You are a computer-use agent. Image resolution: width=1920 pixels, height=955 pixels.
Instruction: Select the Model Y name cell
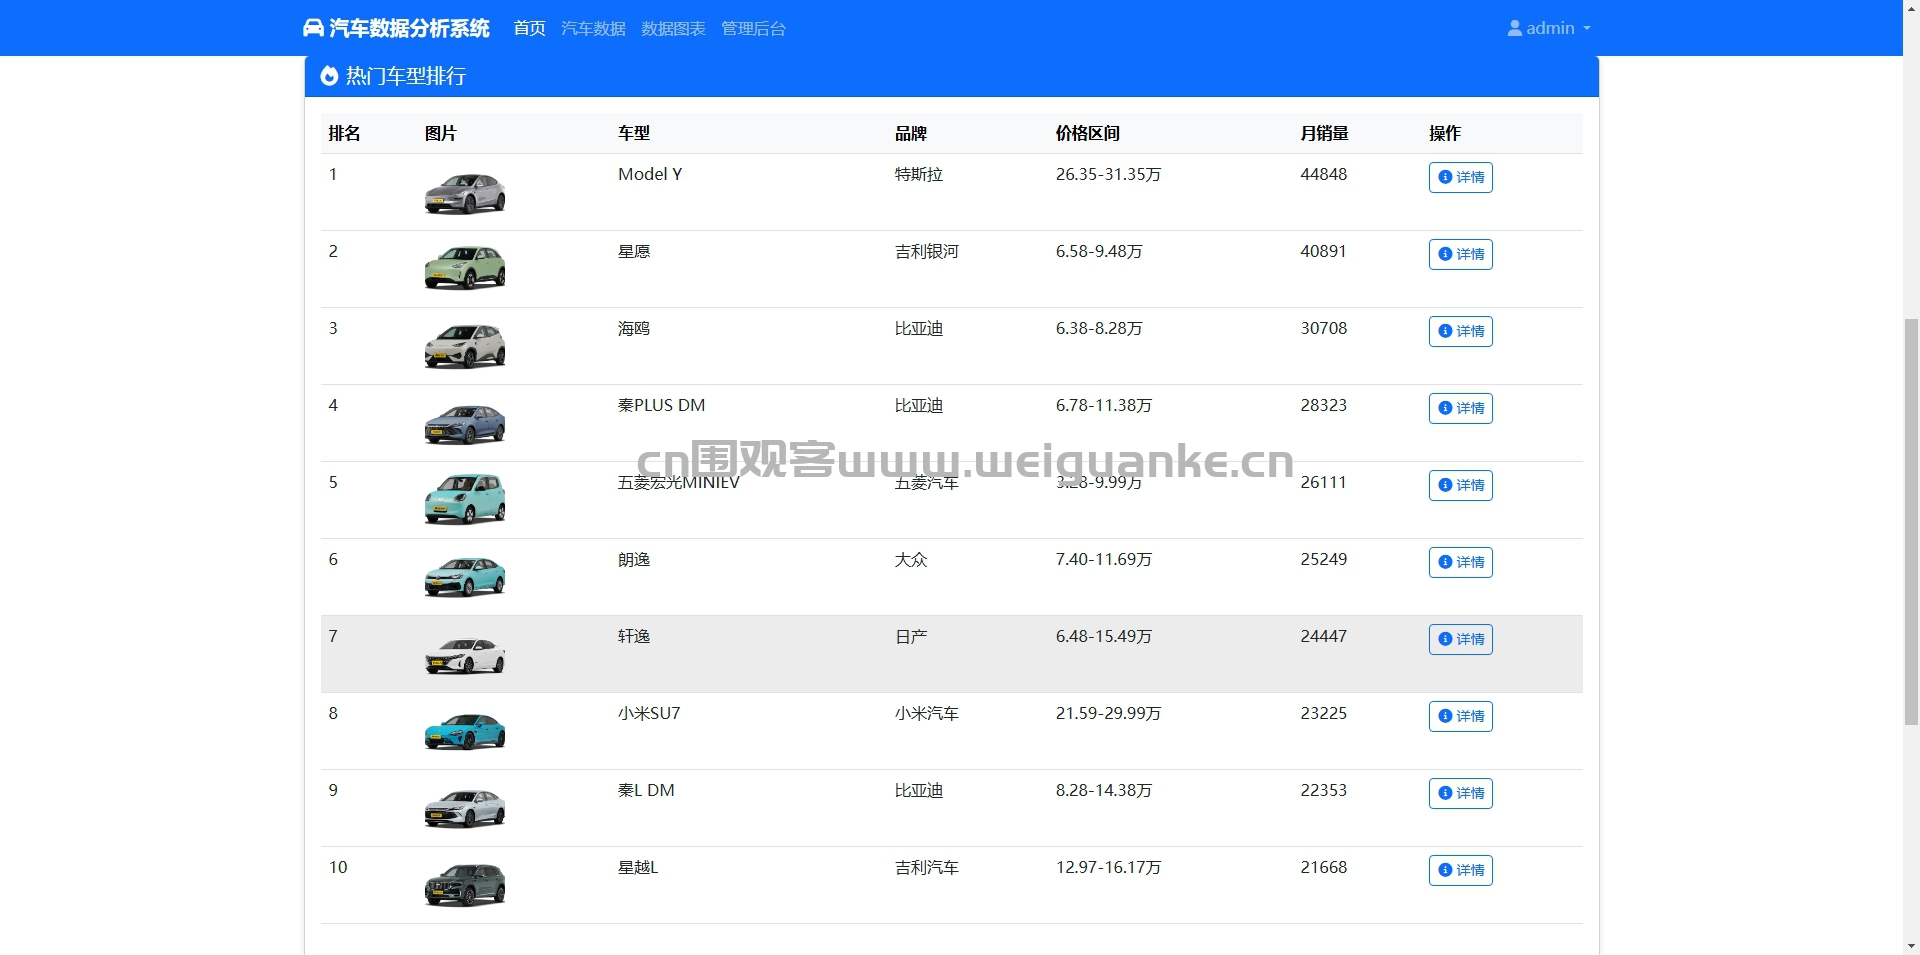click(650, 174)
